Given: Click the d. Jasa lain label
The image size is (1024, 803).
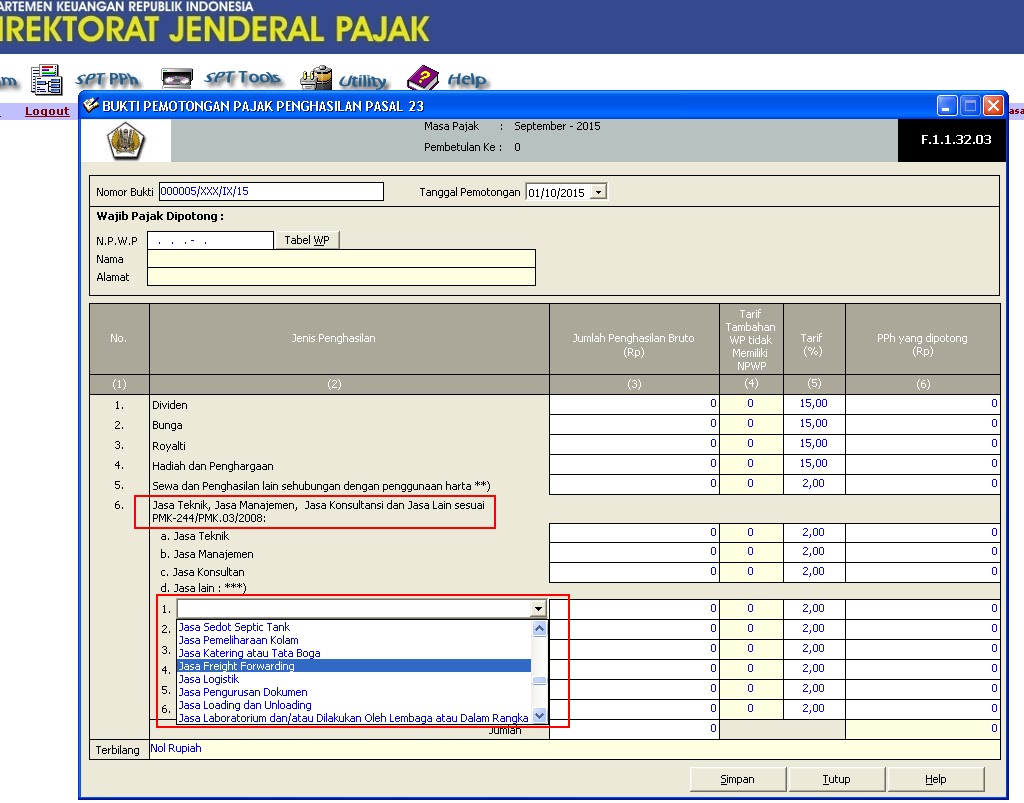Looking at the screenshot, I should [x=203, y=588].
